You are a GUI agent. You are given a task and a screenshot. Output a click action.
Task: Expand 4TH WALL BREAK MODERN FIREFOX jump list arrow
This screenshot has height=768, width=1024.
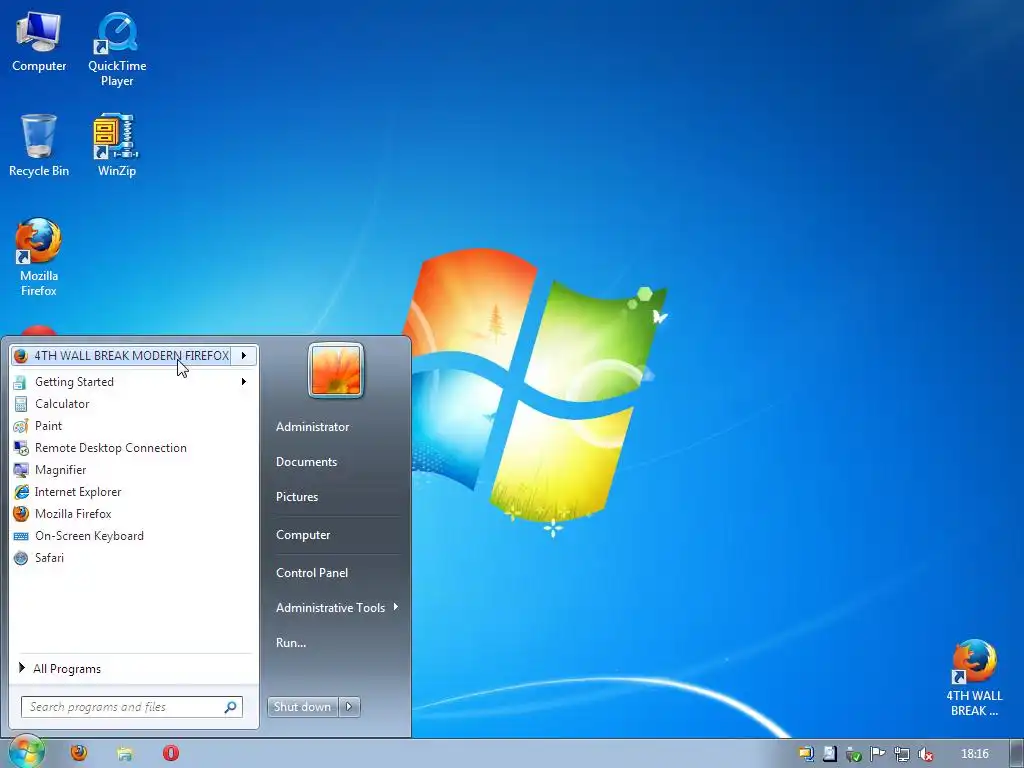[x=244, y=355]
